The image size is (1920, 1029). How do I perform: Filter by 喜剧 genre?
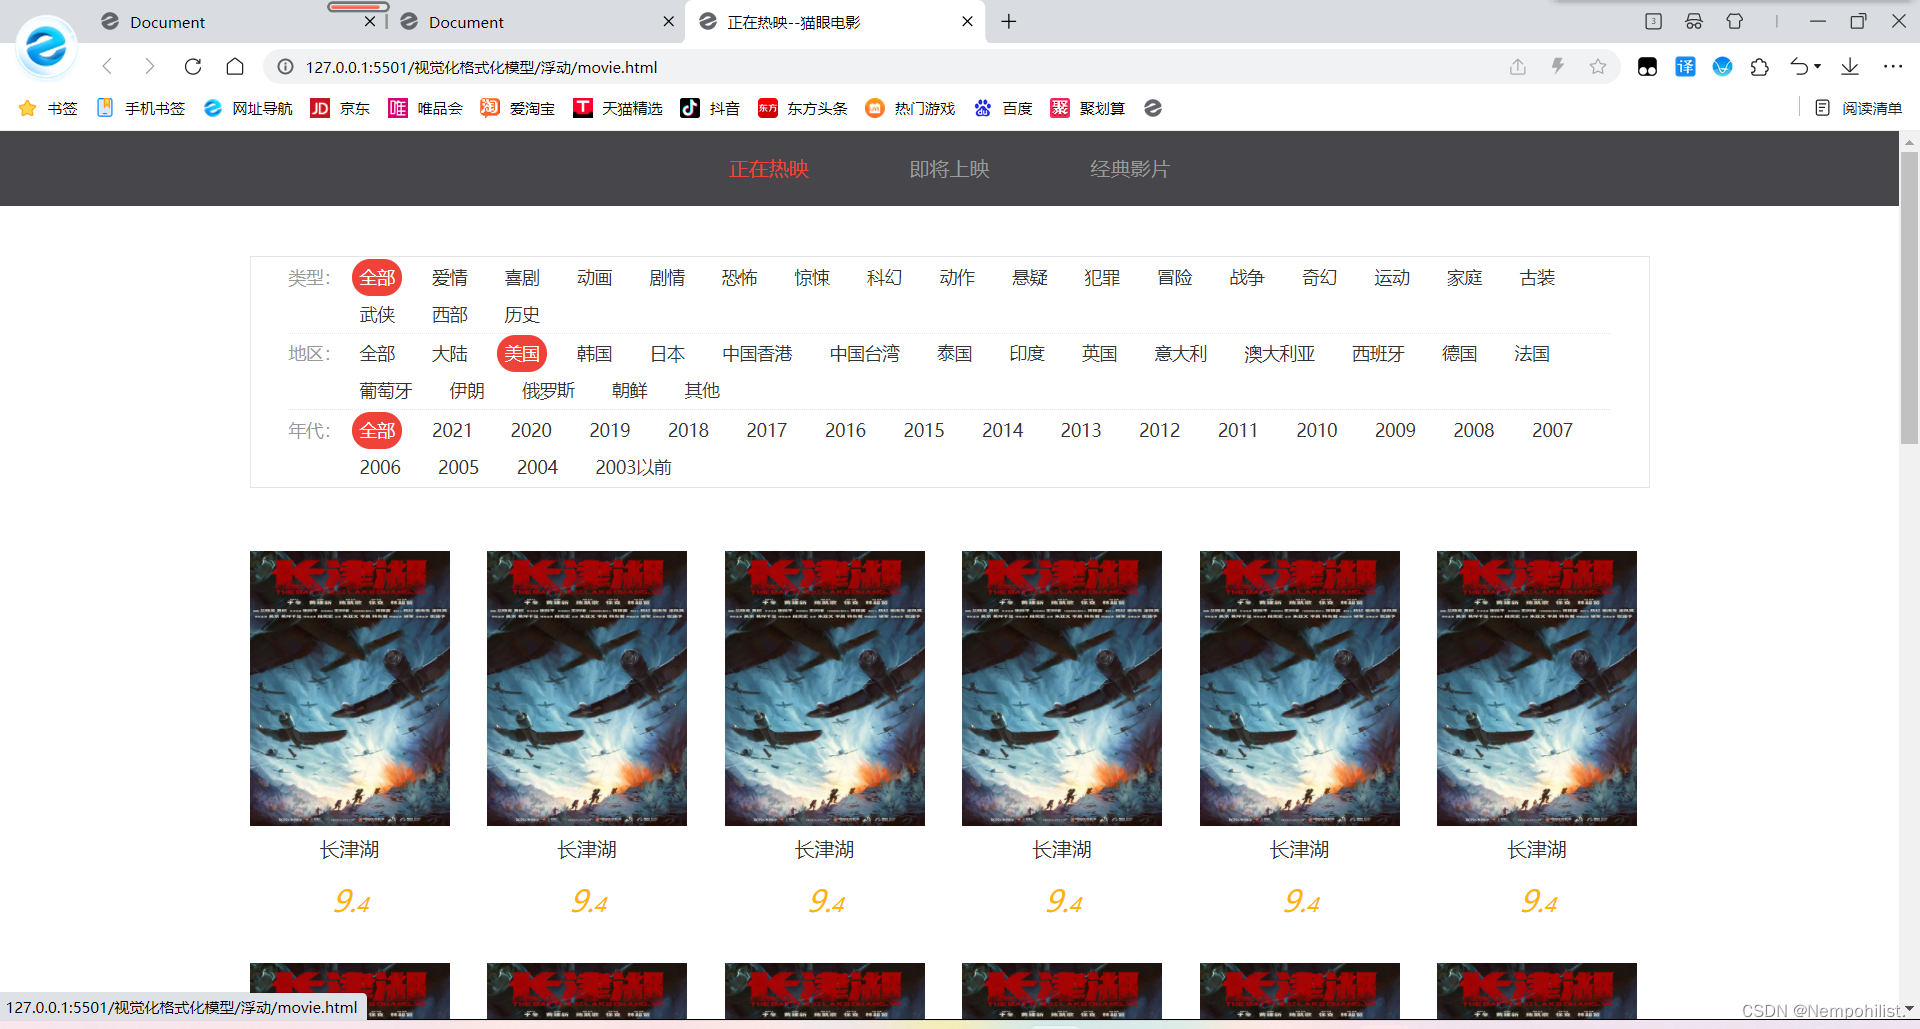522,278
